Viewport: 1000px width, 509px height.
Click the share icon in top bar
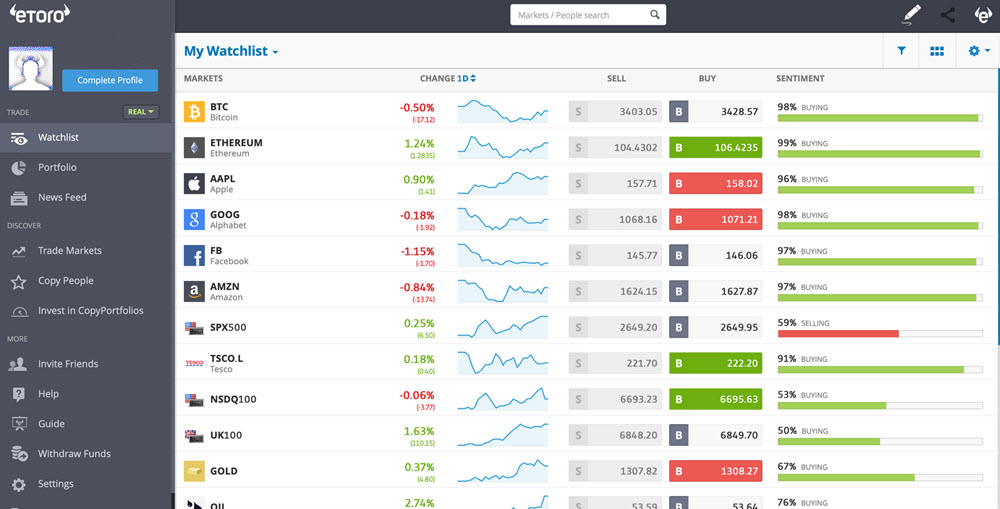(x=948, y=15)
